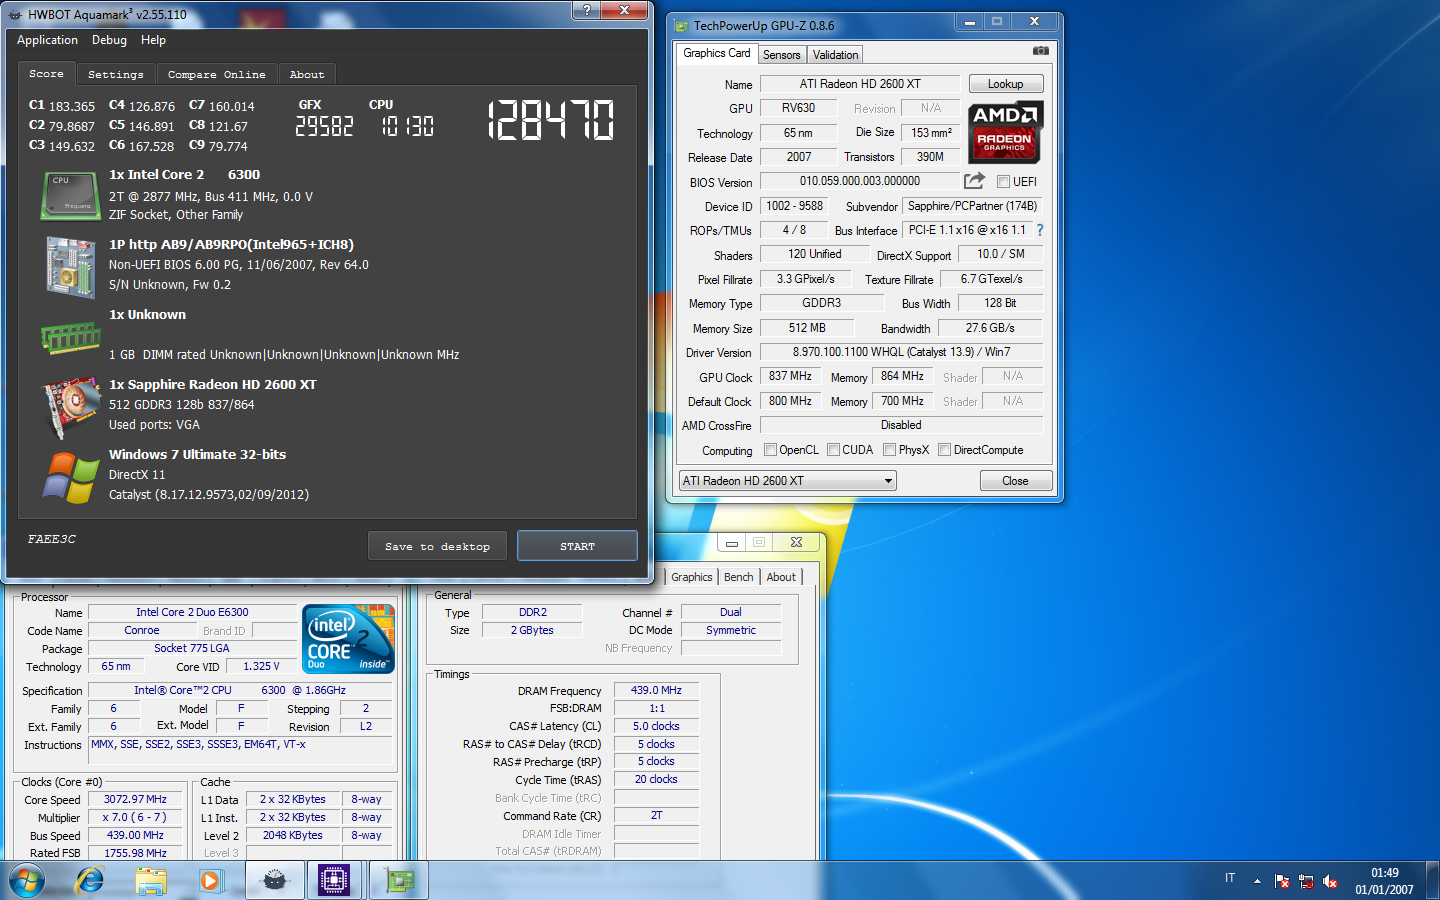This screenshot has height=900, width=1440.
Task: Click the Sapphire Radeon graphics card icon
Action: 70,407
